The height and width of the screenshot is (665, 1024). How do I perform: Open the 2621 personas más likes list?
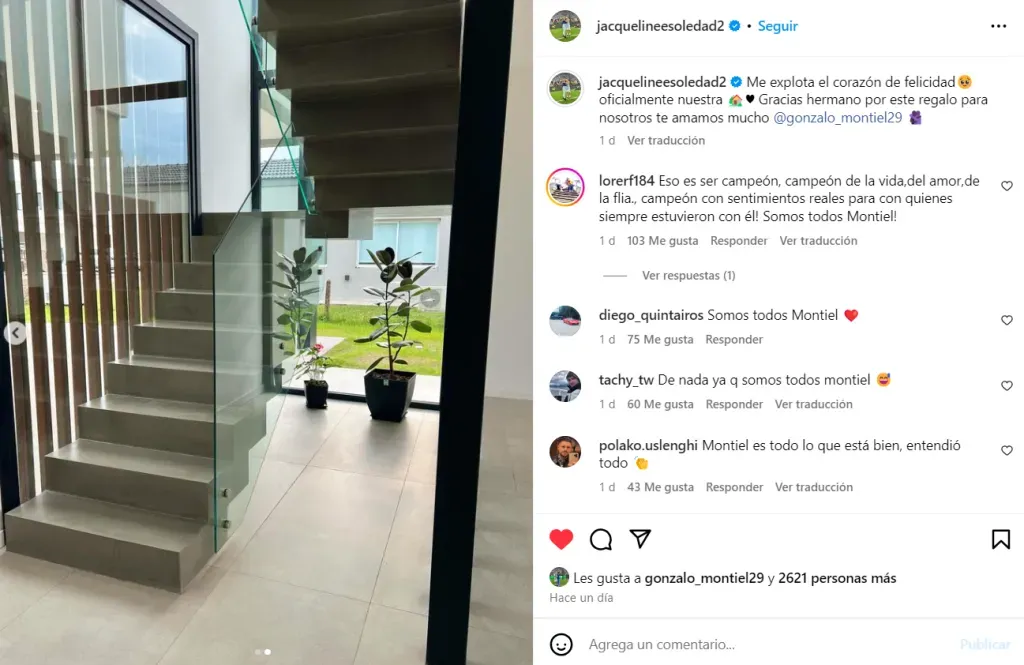[837, 578]
